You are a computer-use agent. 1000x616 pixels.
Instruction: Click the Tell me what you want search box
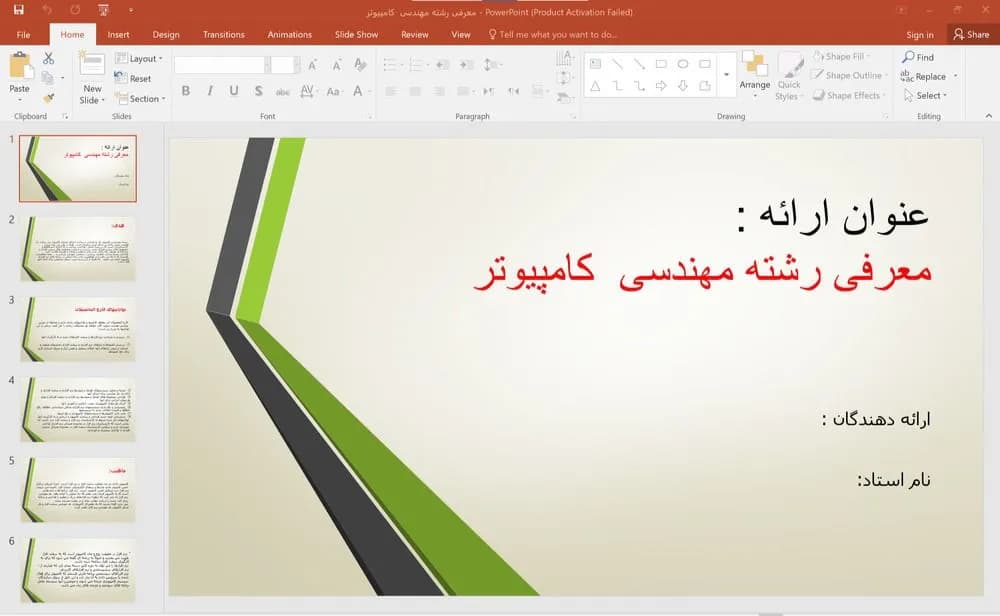pyautogui.click(x=553, y=34)
